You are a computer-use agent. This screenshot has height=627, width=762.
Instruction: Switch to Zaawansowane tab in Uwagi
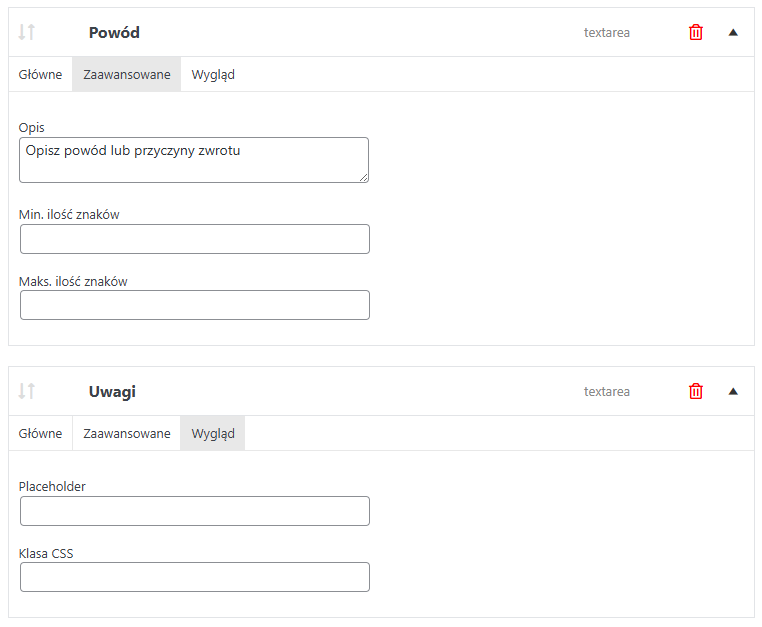pos(127,433)
